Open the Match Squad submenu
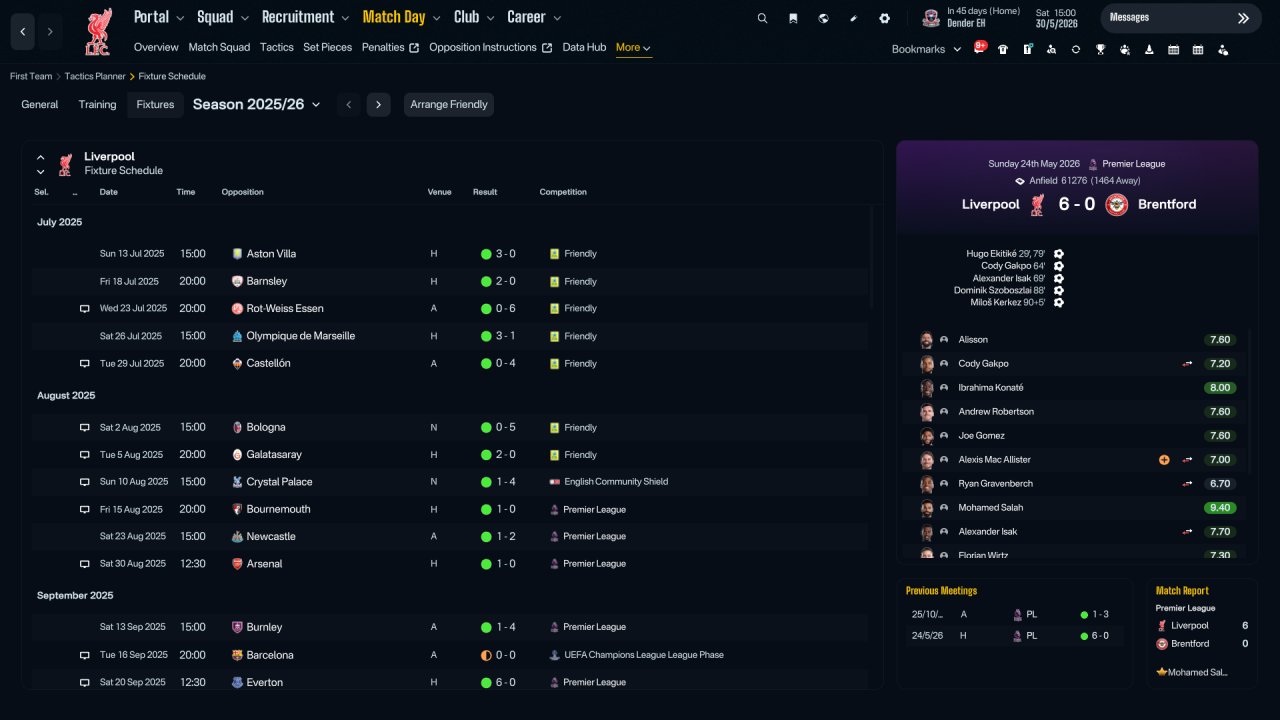 pyautogui.click(x=219, y=47)
